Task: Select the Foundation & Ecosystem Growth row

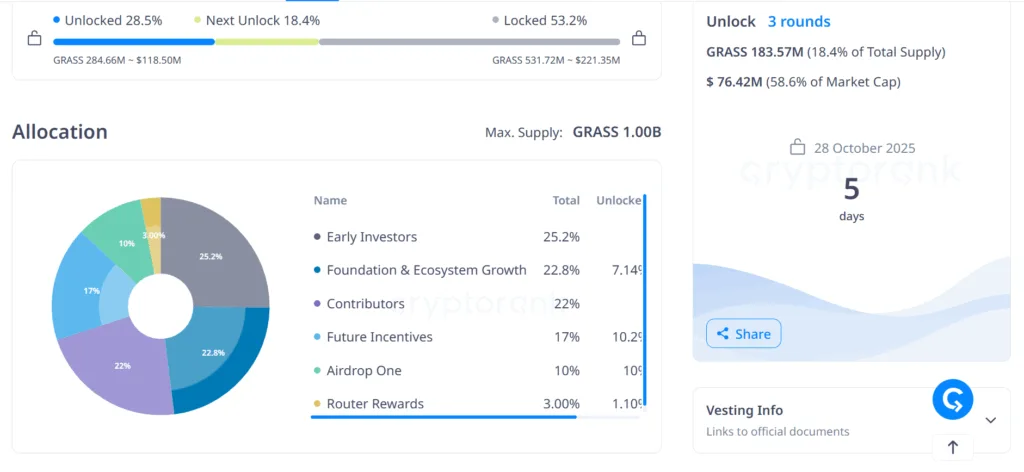Action: click(x=426, y=270)
